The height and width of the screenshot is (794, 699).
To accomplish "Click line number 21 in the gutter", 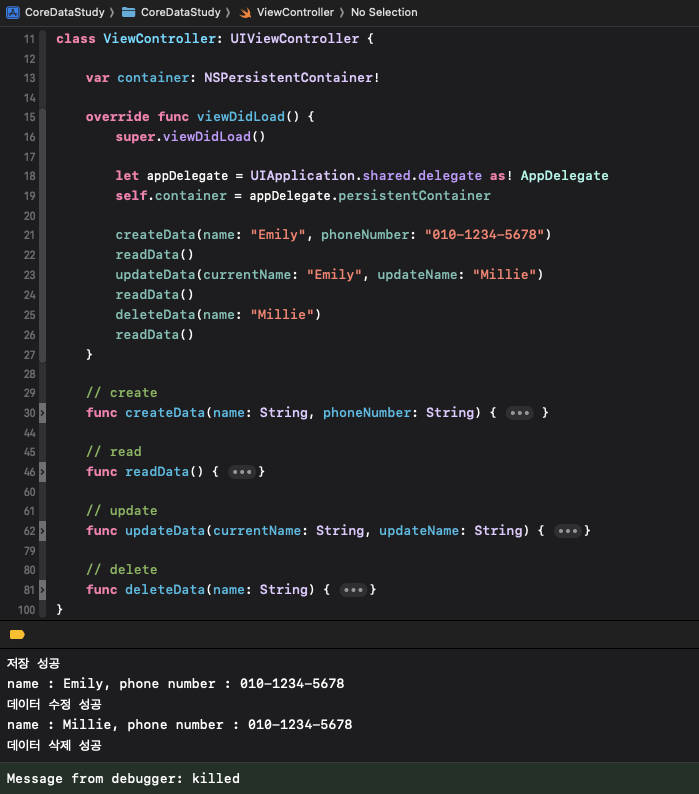I will pyautogui.click(x=29, y=235).
